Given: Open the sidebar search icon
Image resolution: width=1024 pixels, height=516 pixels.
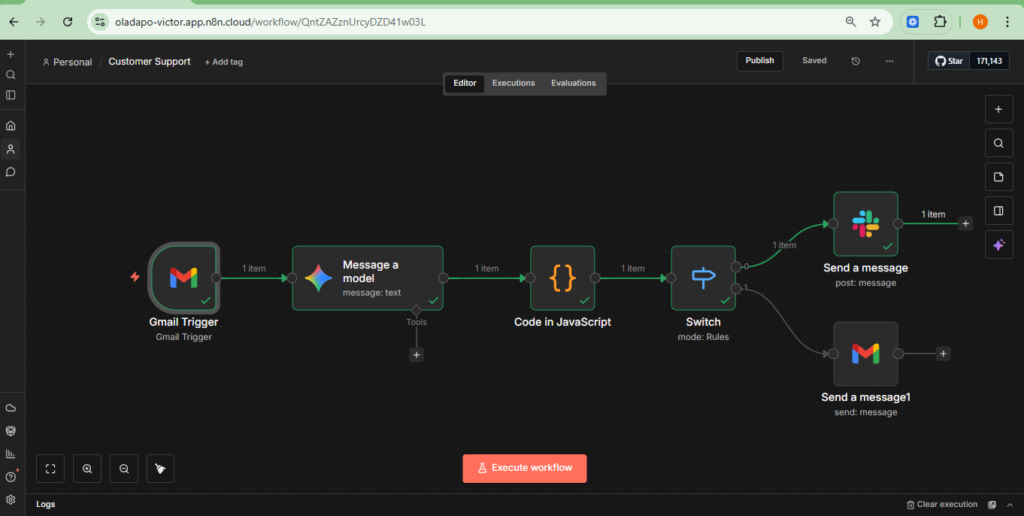Looking at the screenshot, I should coord(10,74).
